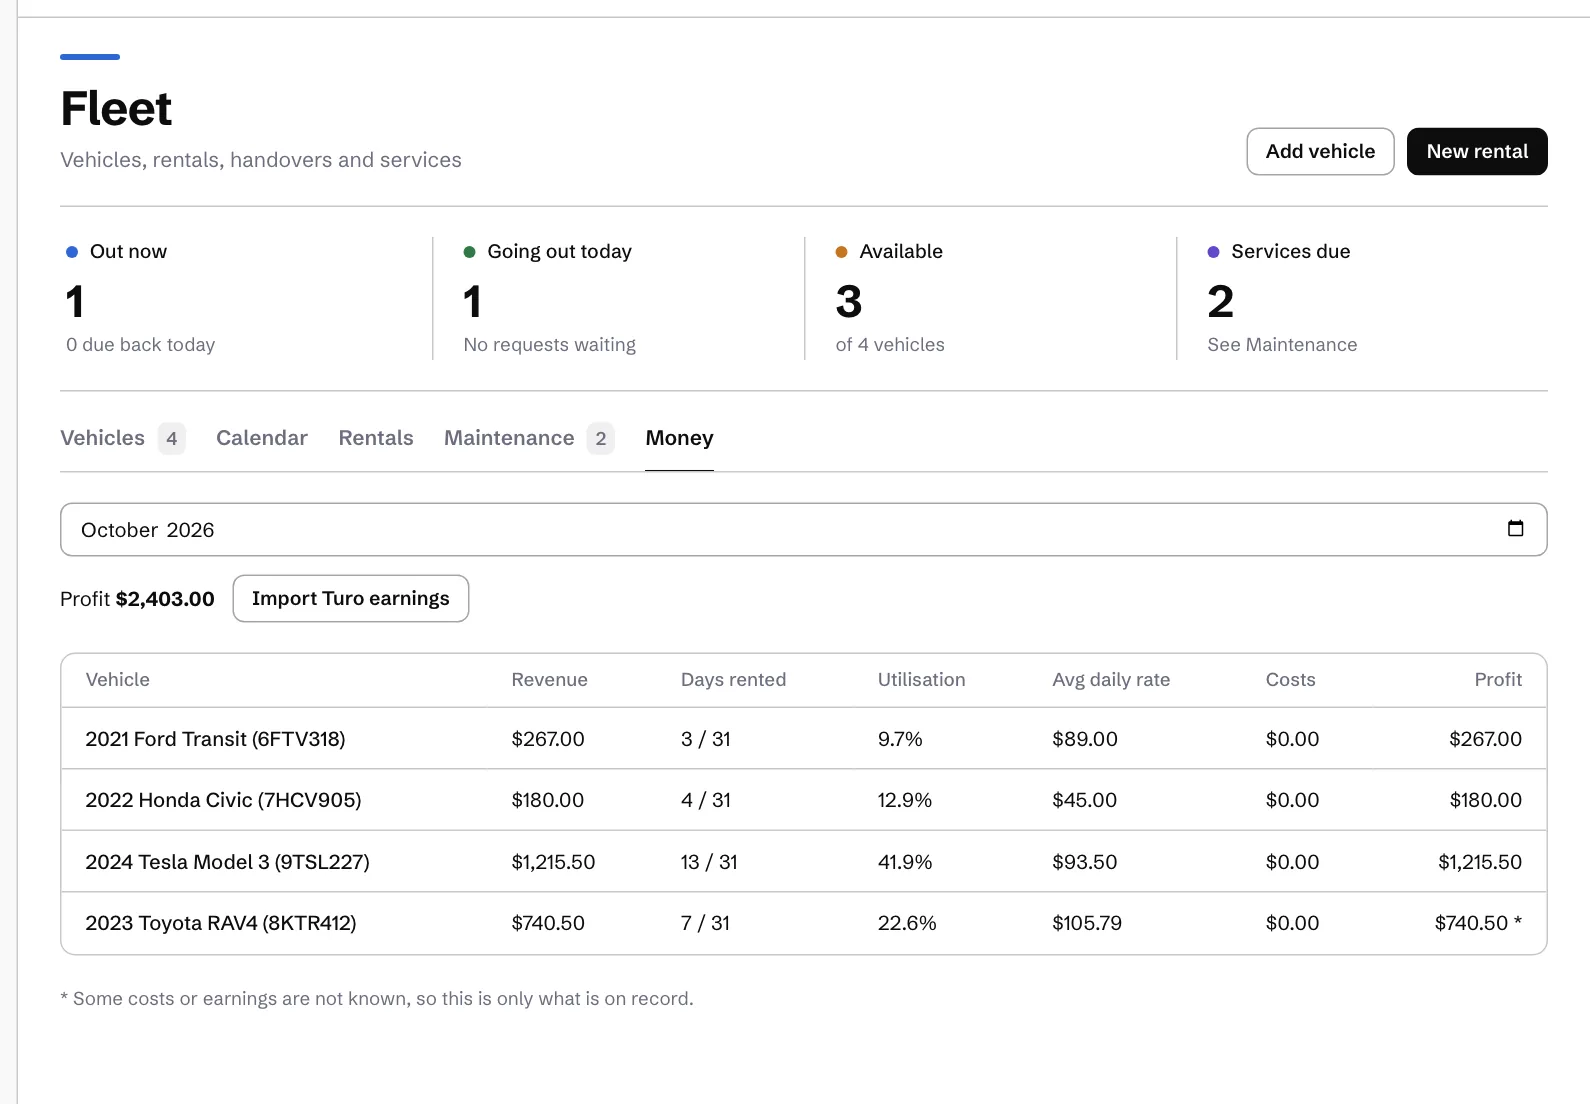Open the calendar picker icon in month field
The width and height of the screenshot is (1590, 1104).
1515,529
